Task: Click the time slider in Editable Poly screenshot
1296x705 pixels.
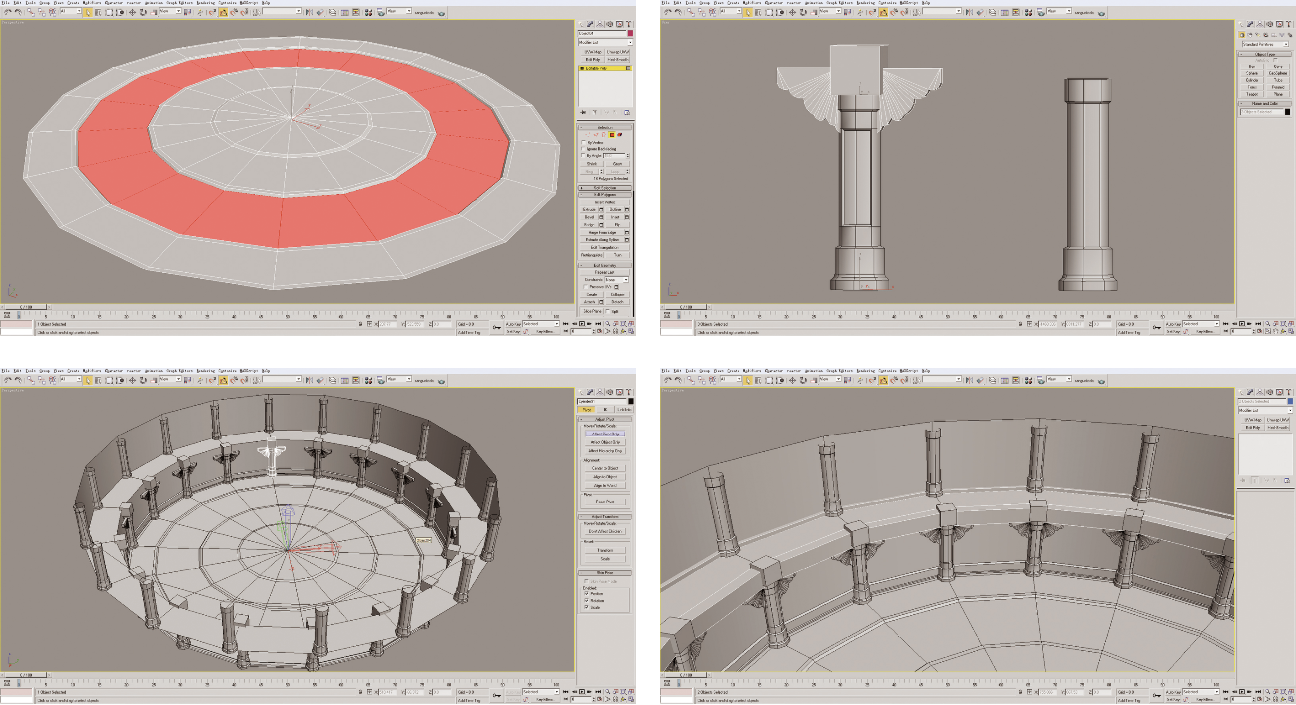Action: (x=26, y=307)
